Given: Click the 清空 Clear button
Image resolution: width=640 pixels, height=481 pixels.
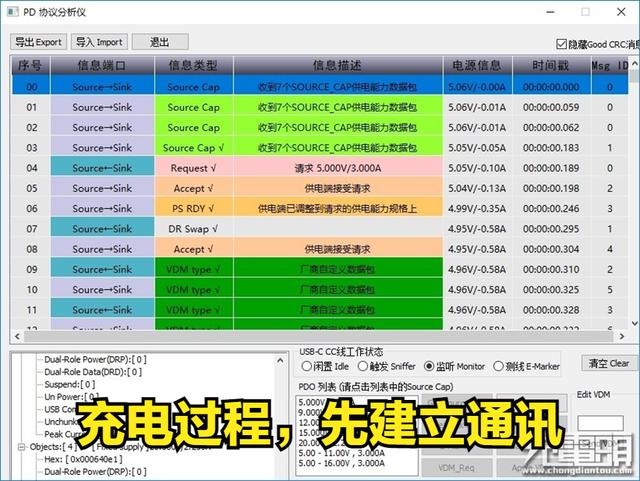Looking at the screenshot, I should (x=609, y=363).
